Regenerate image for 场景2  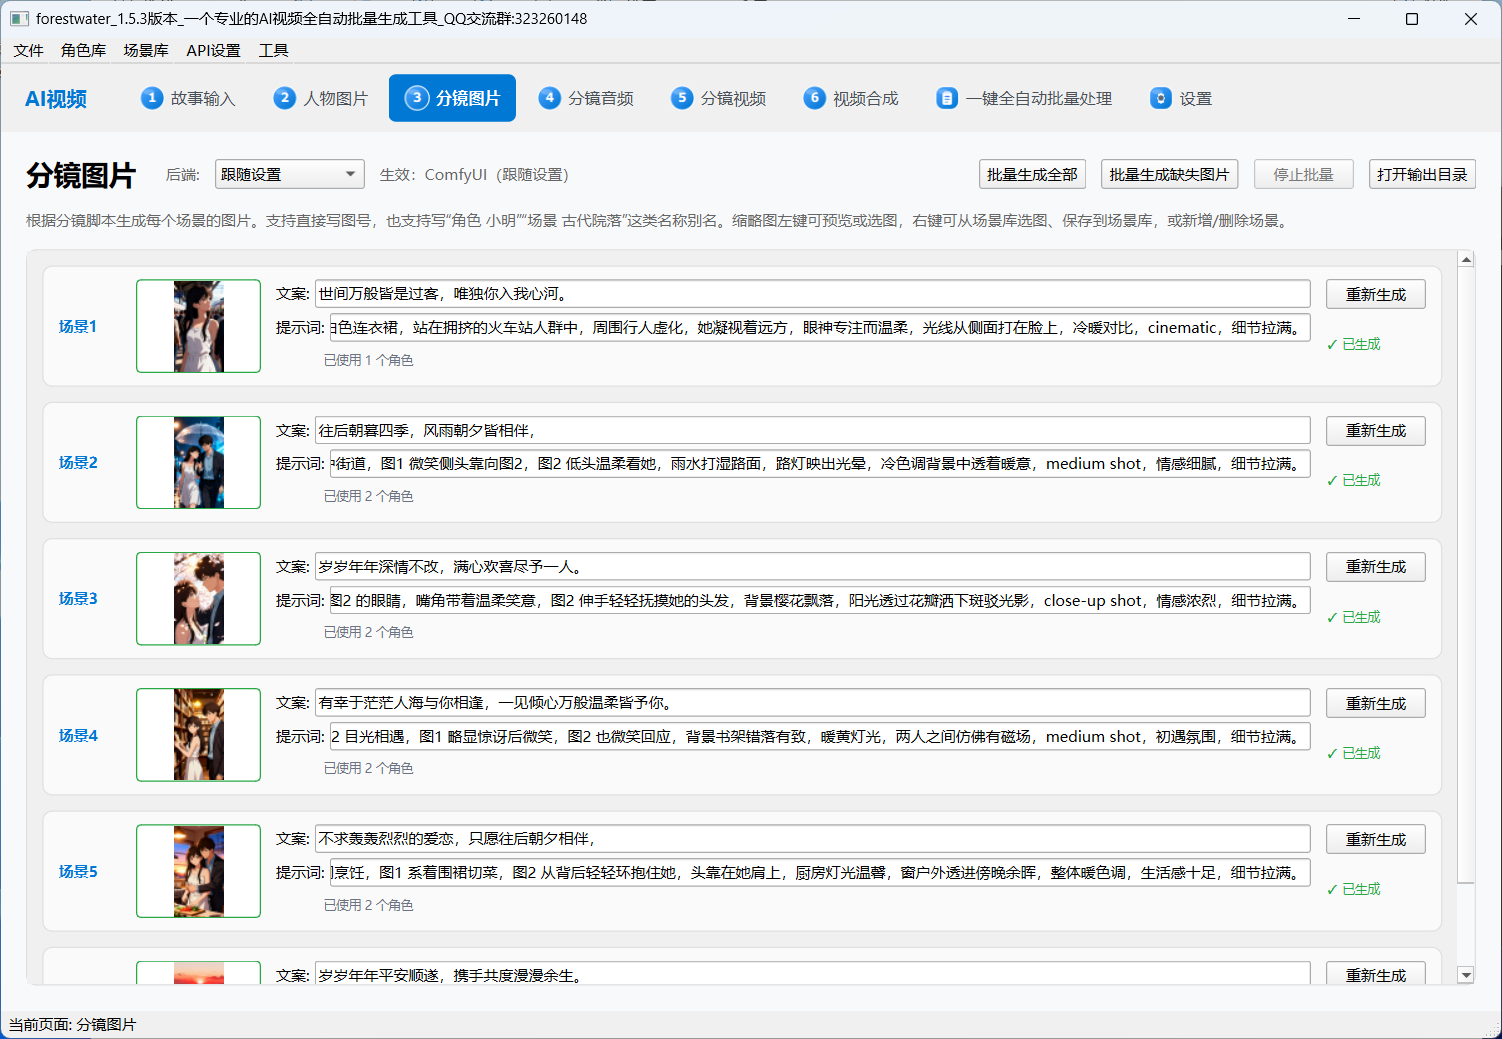pos(1376,431)
